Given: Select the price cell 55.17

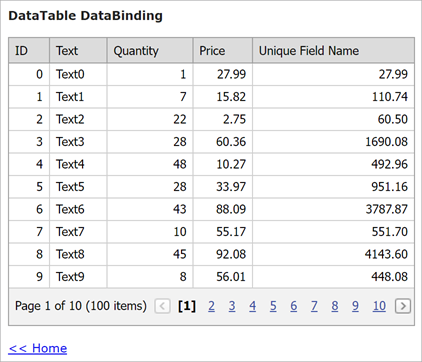Looking at the screenshot, I should pos(223,232).
